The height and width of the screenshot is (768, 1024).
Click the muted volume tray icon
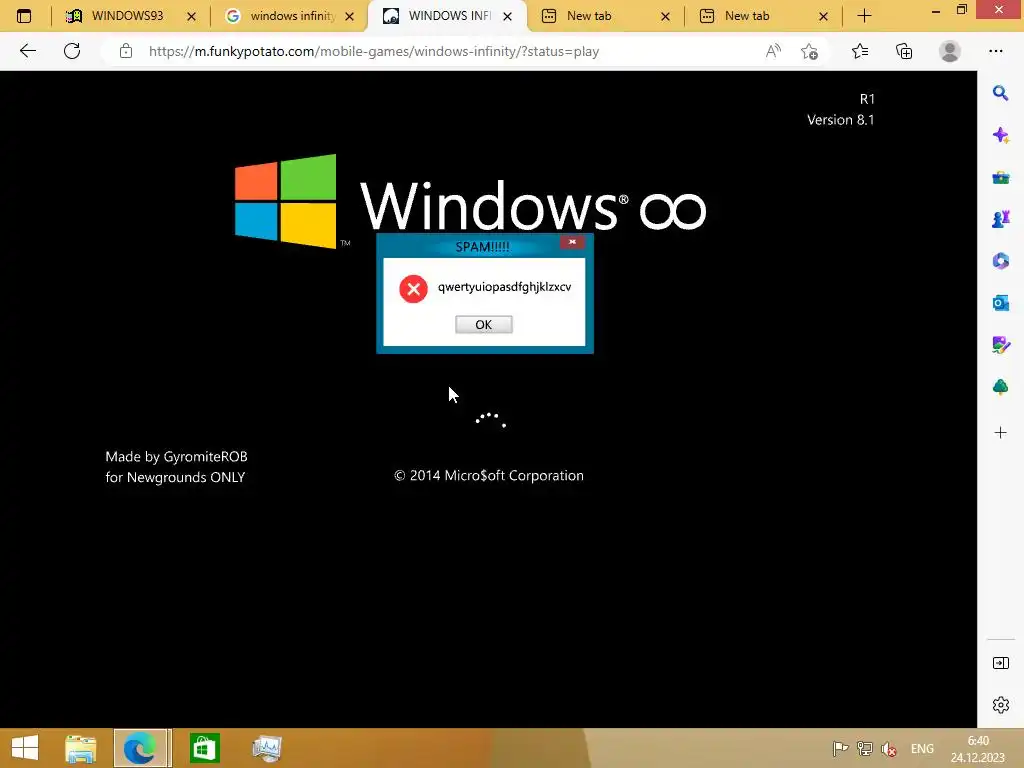click(889, 749)
